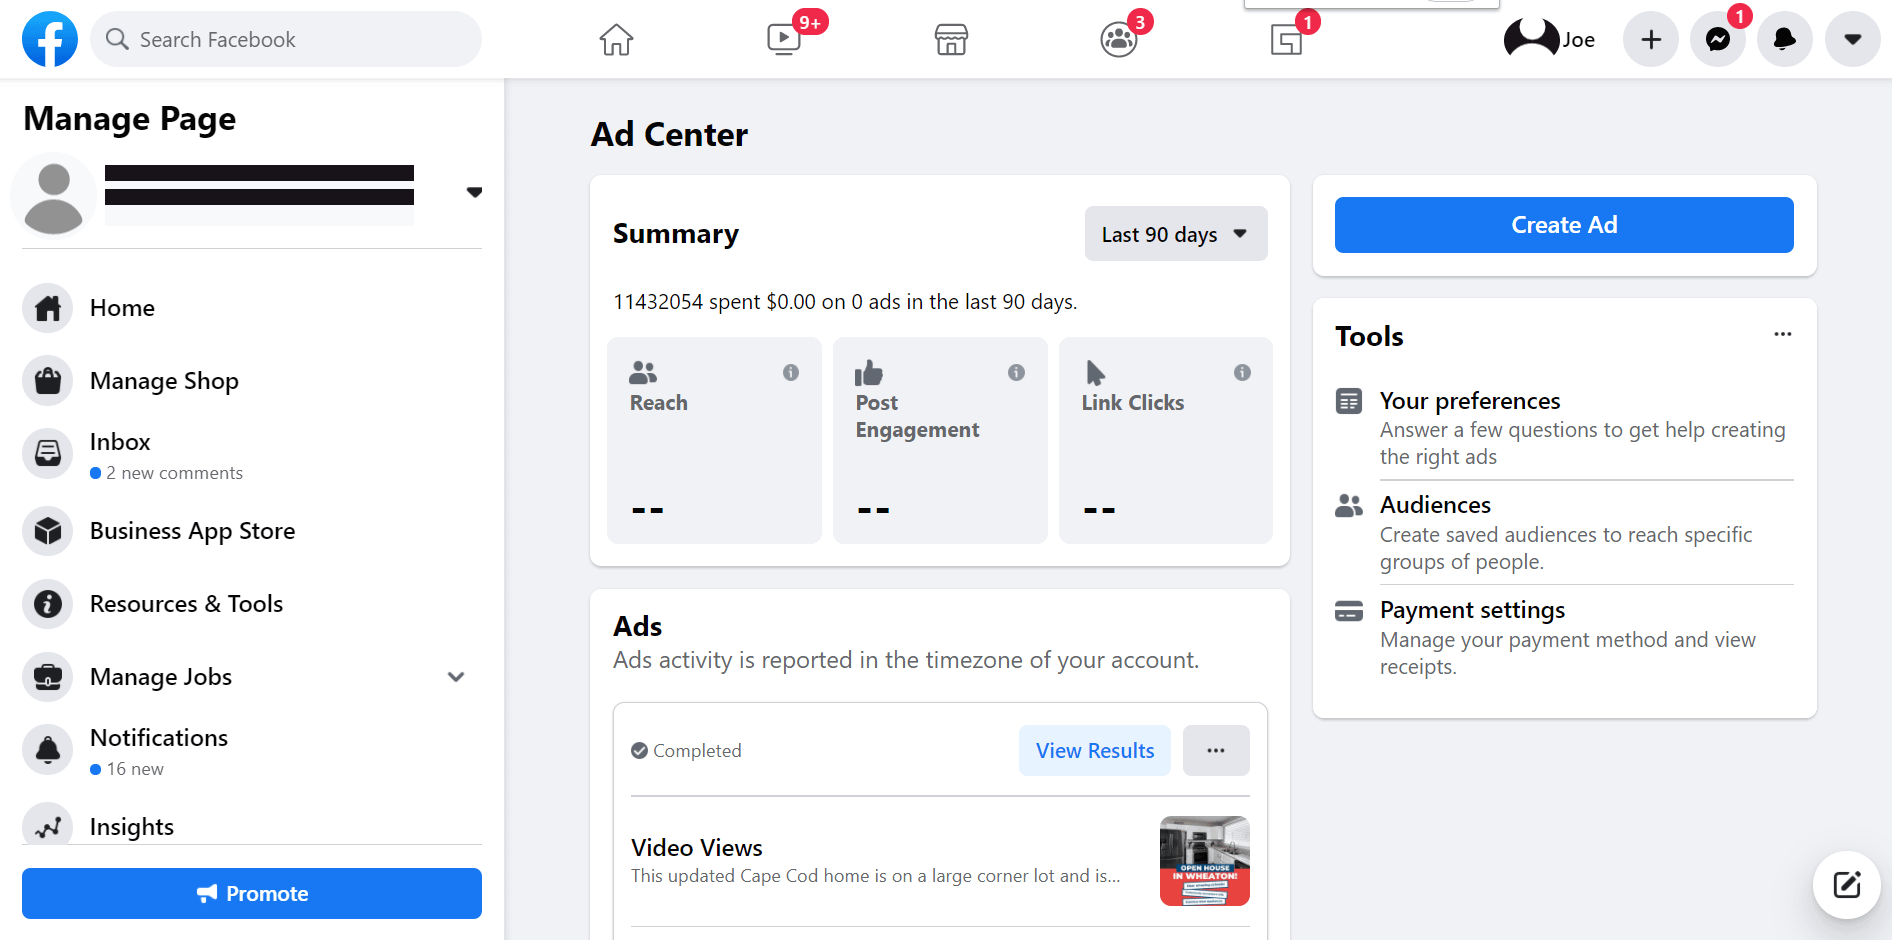The image size is (1892, 940).
Task: Expand the Last 90 days dropdown
Action: pos(1175,233)
